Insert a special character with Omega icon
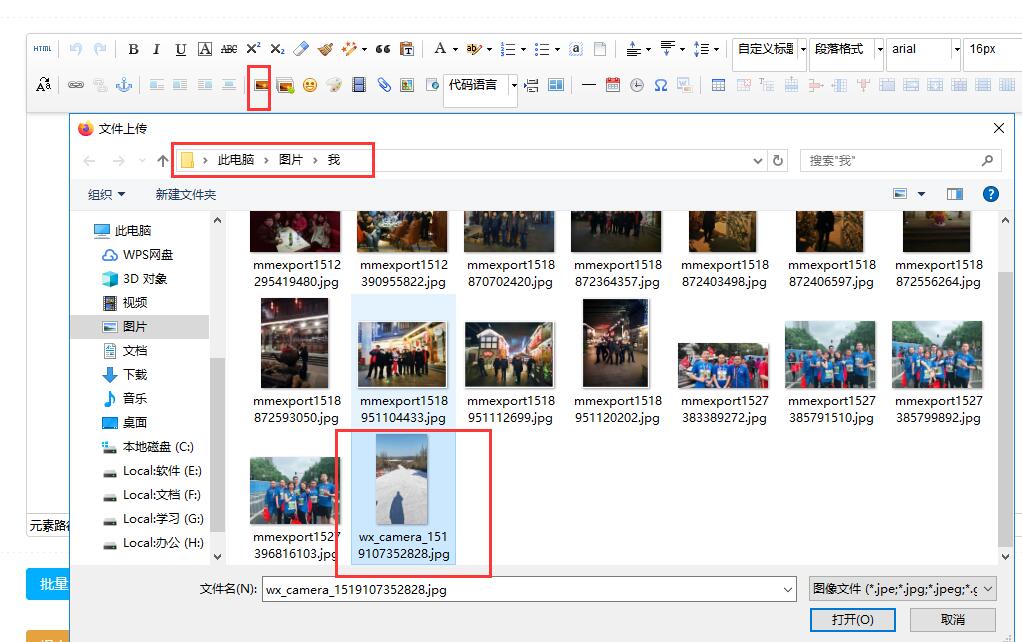The width and height of the screenshot is (1022, 642). [x=661, y=86]
